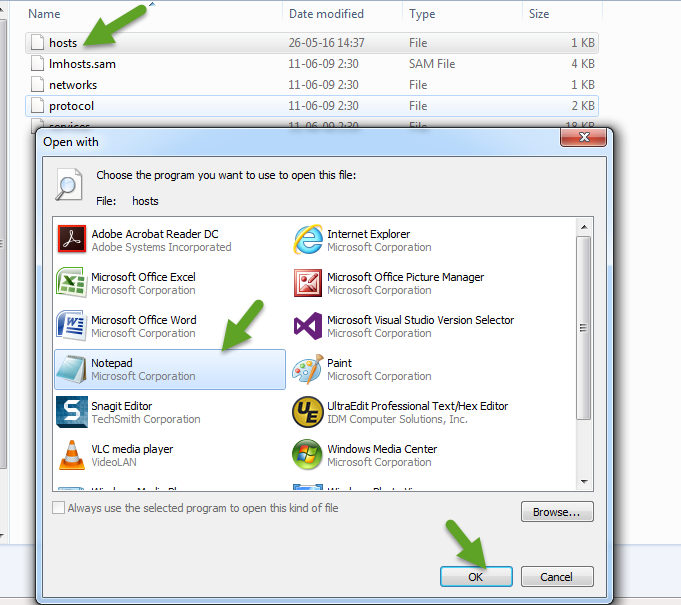Screen dimensions: 681x605
Task: Click the 'networks' file name
Action: point(73,85)
